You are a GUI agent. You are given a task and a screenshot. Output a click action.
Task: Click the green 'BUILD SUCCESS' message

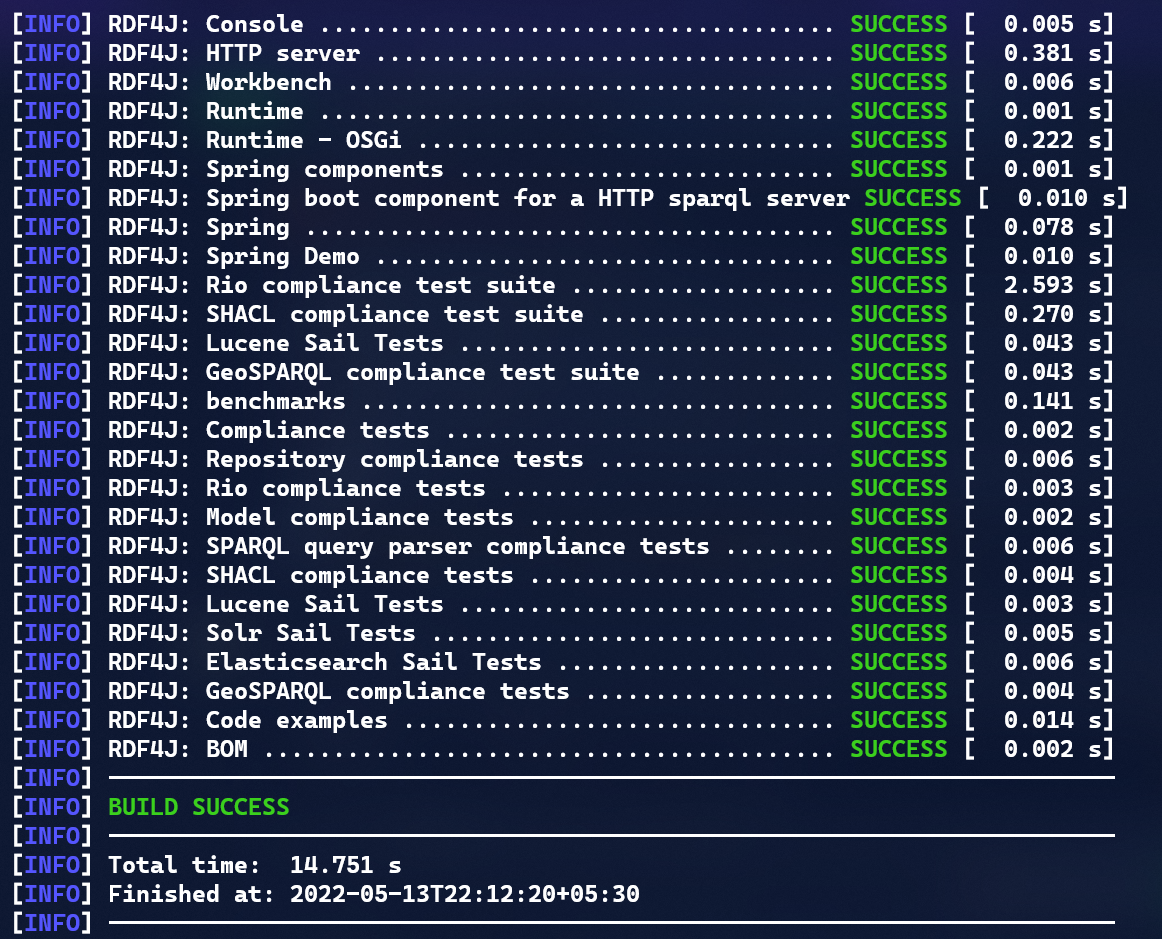pyautogui.click(x=199, y=807)
